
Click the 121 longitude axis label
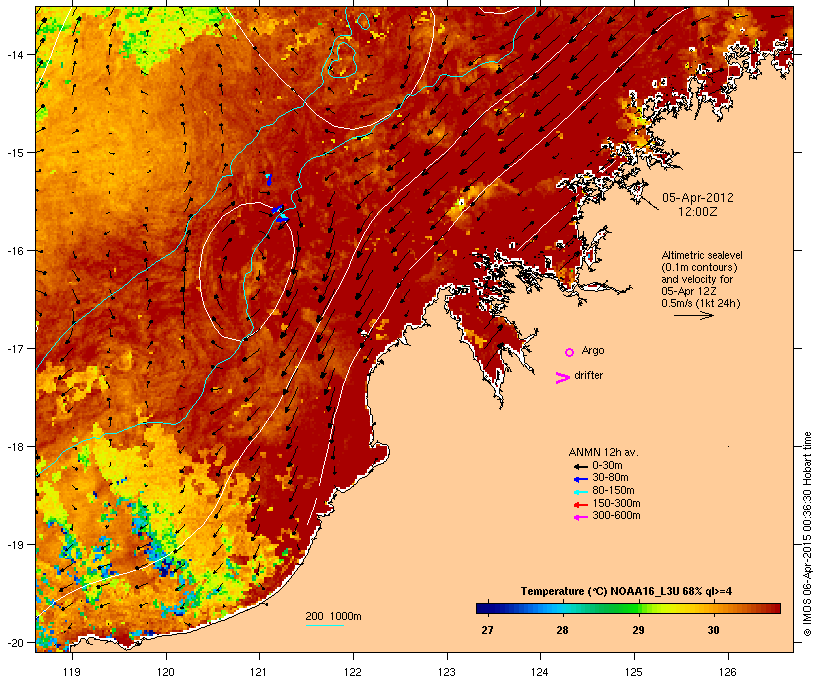[259, 672]
